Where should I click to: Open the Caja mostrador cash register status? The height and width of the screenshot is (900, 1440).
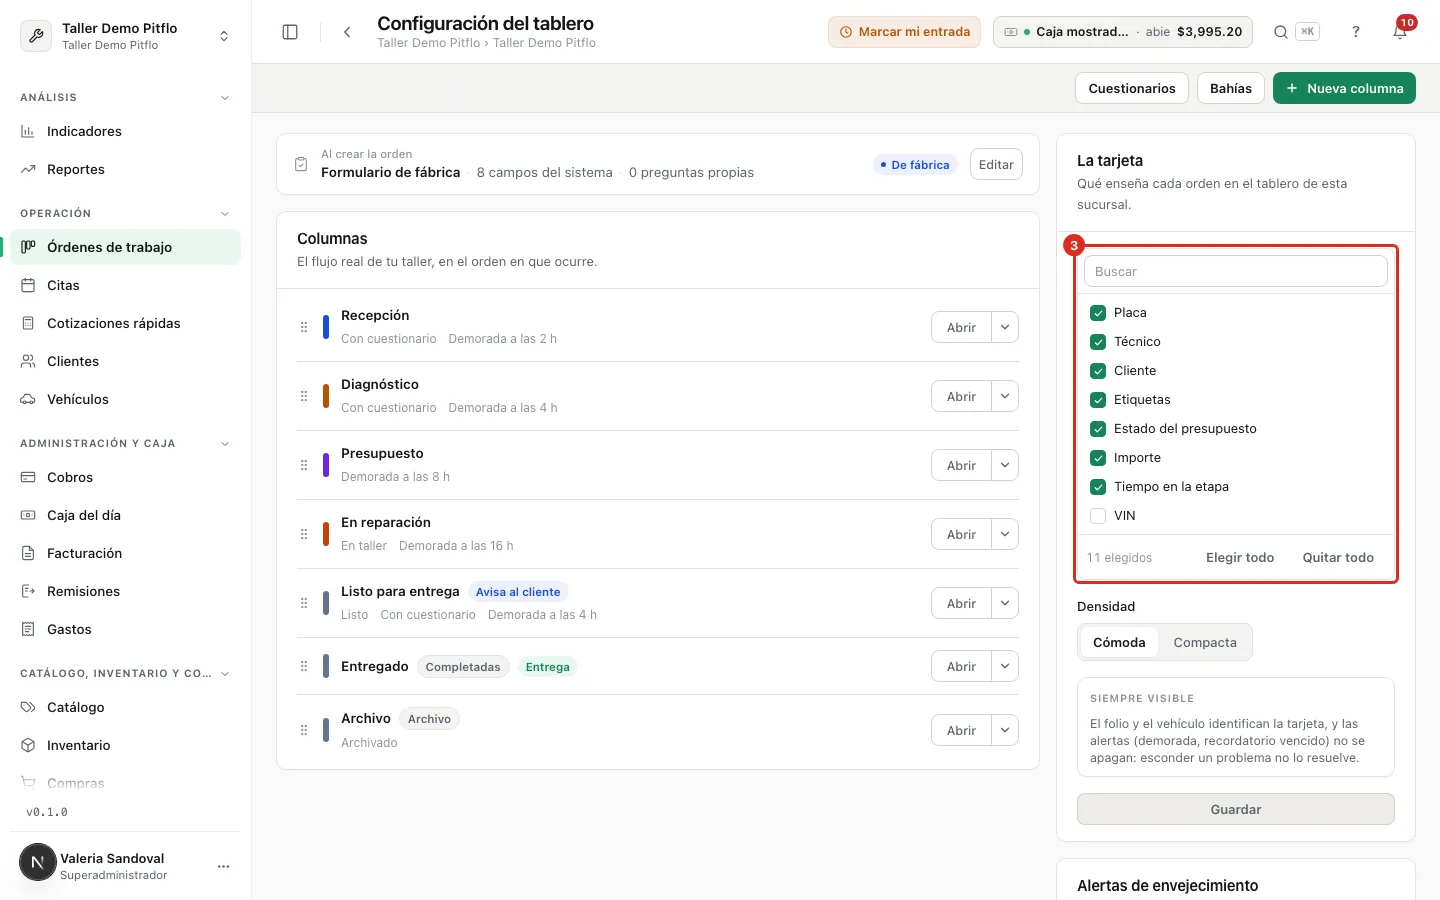(x=1123, y=32)
